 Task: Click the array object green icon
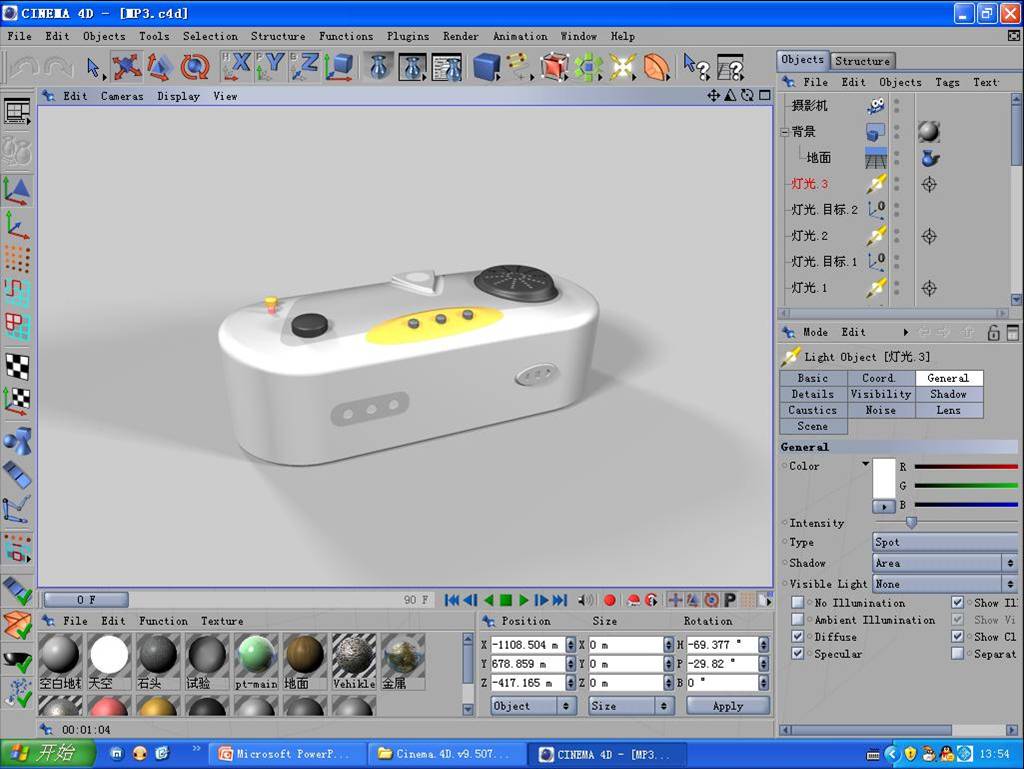click(x=588, y=67)
